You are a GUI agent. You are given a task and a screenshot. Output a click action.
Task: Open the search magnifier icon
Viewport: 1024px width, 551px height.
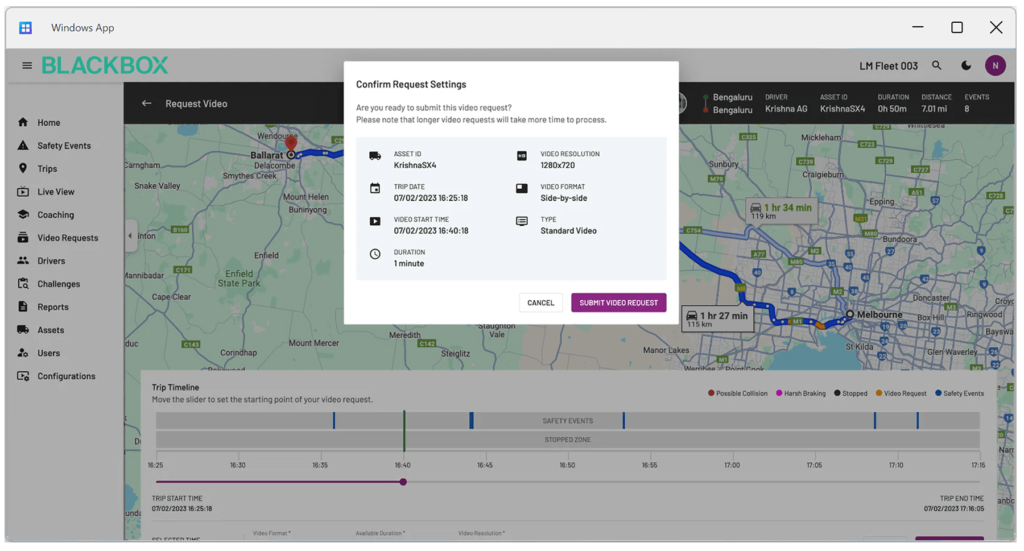tap(936, 65)
